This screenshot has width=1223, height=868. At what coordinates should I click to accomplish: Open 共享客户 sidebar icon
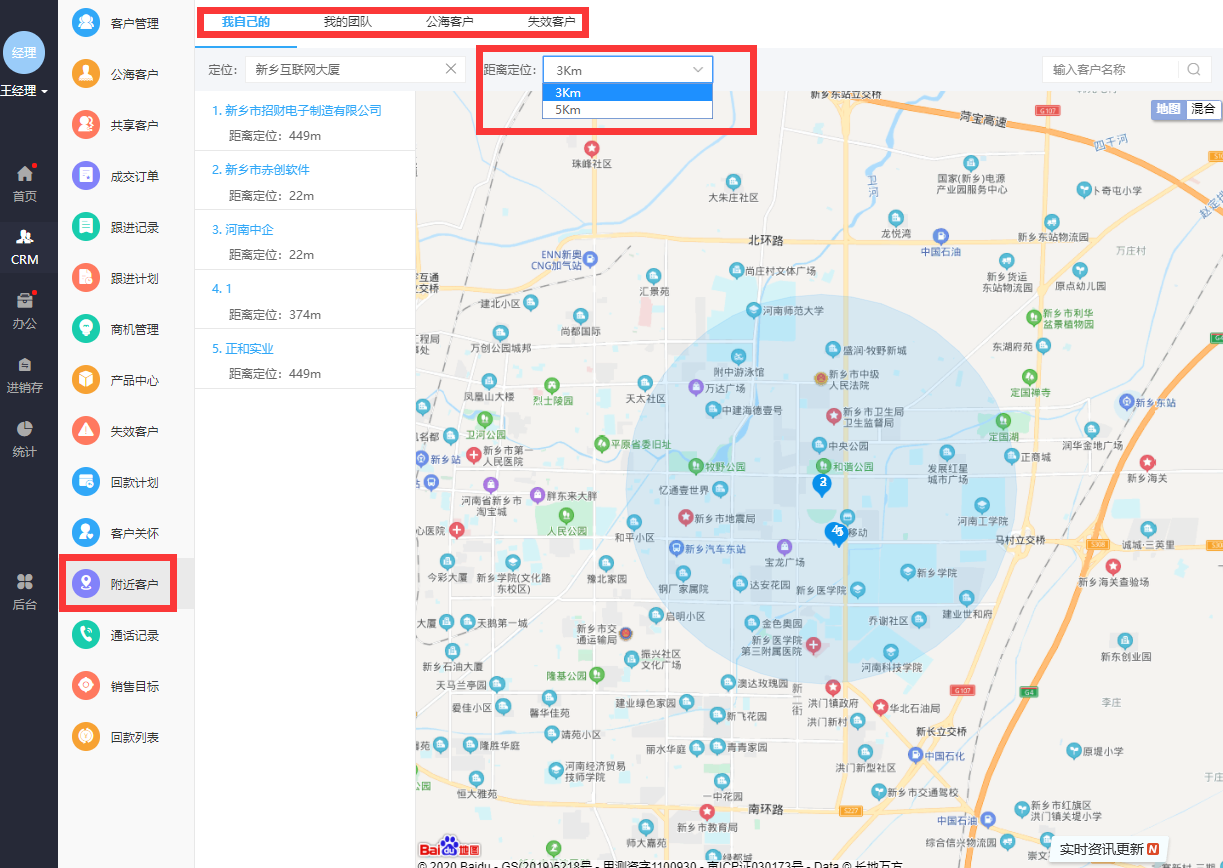(x=86, y=125)
